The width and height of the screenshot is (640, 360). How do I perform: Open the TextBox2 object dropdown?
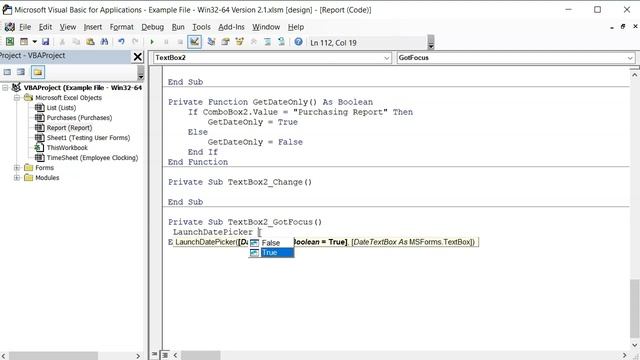click(386, 58)
